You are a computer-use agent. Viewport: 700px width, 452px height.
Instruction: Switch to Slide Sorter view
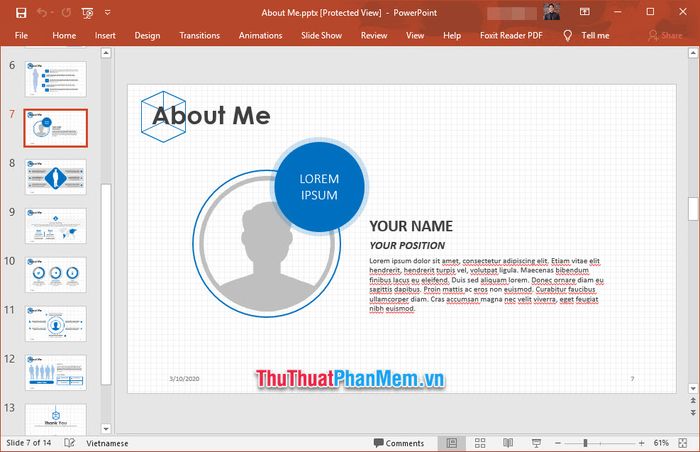[480, 442]
